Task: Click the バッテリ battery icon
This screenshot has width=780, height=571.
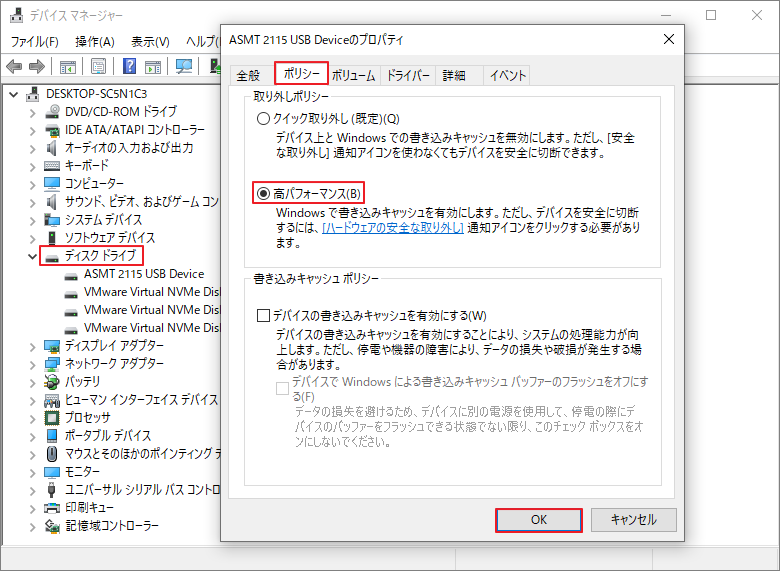Action: pos(52,381)
